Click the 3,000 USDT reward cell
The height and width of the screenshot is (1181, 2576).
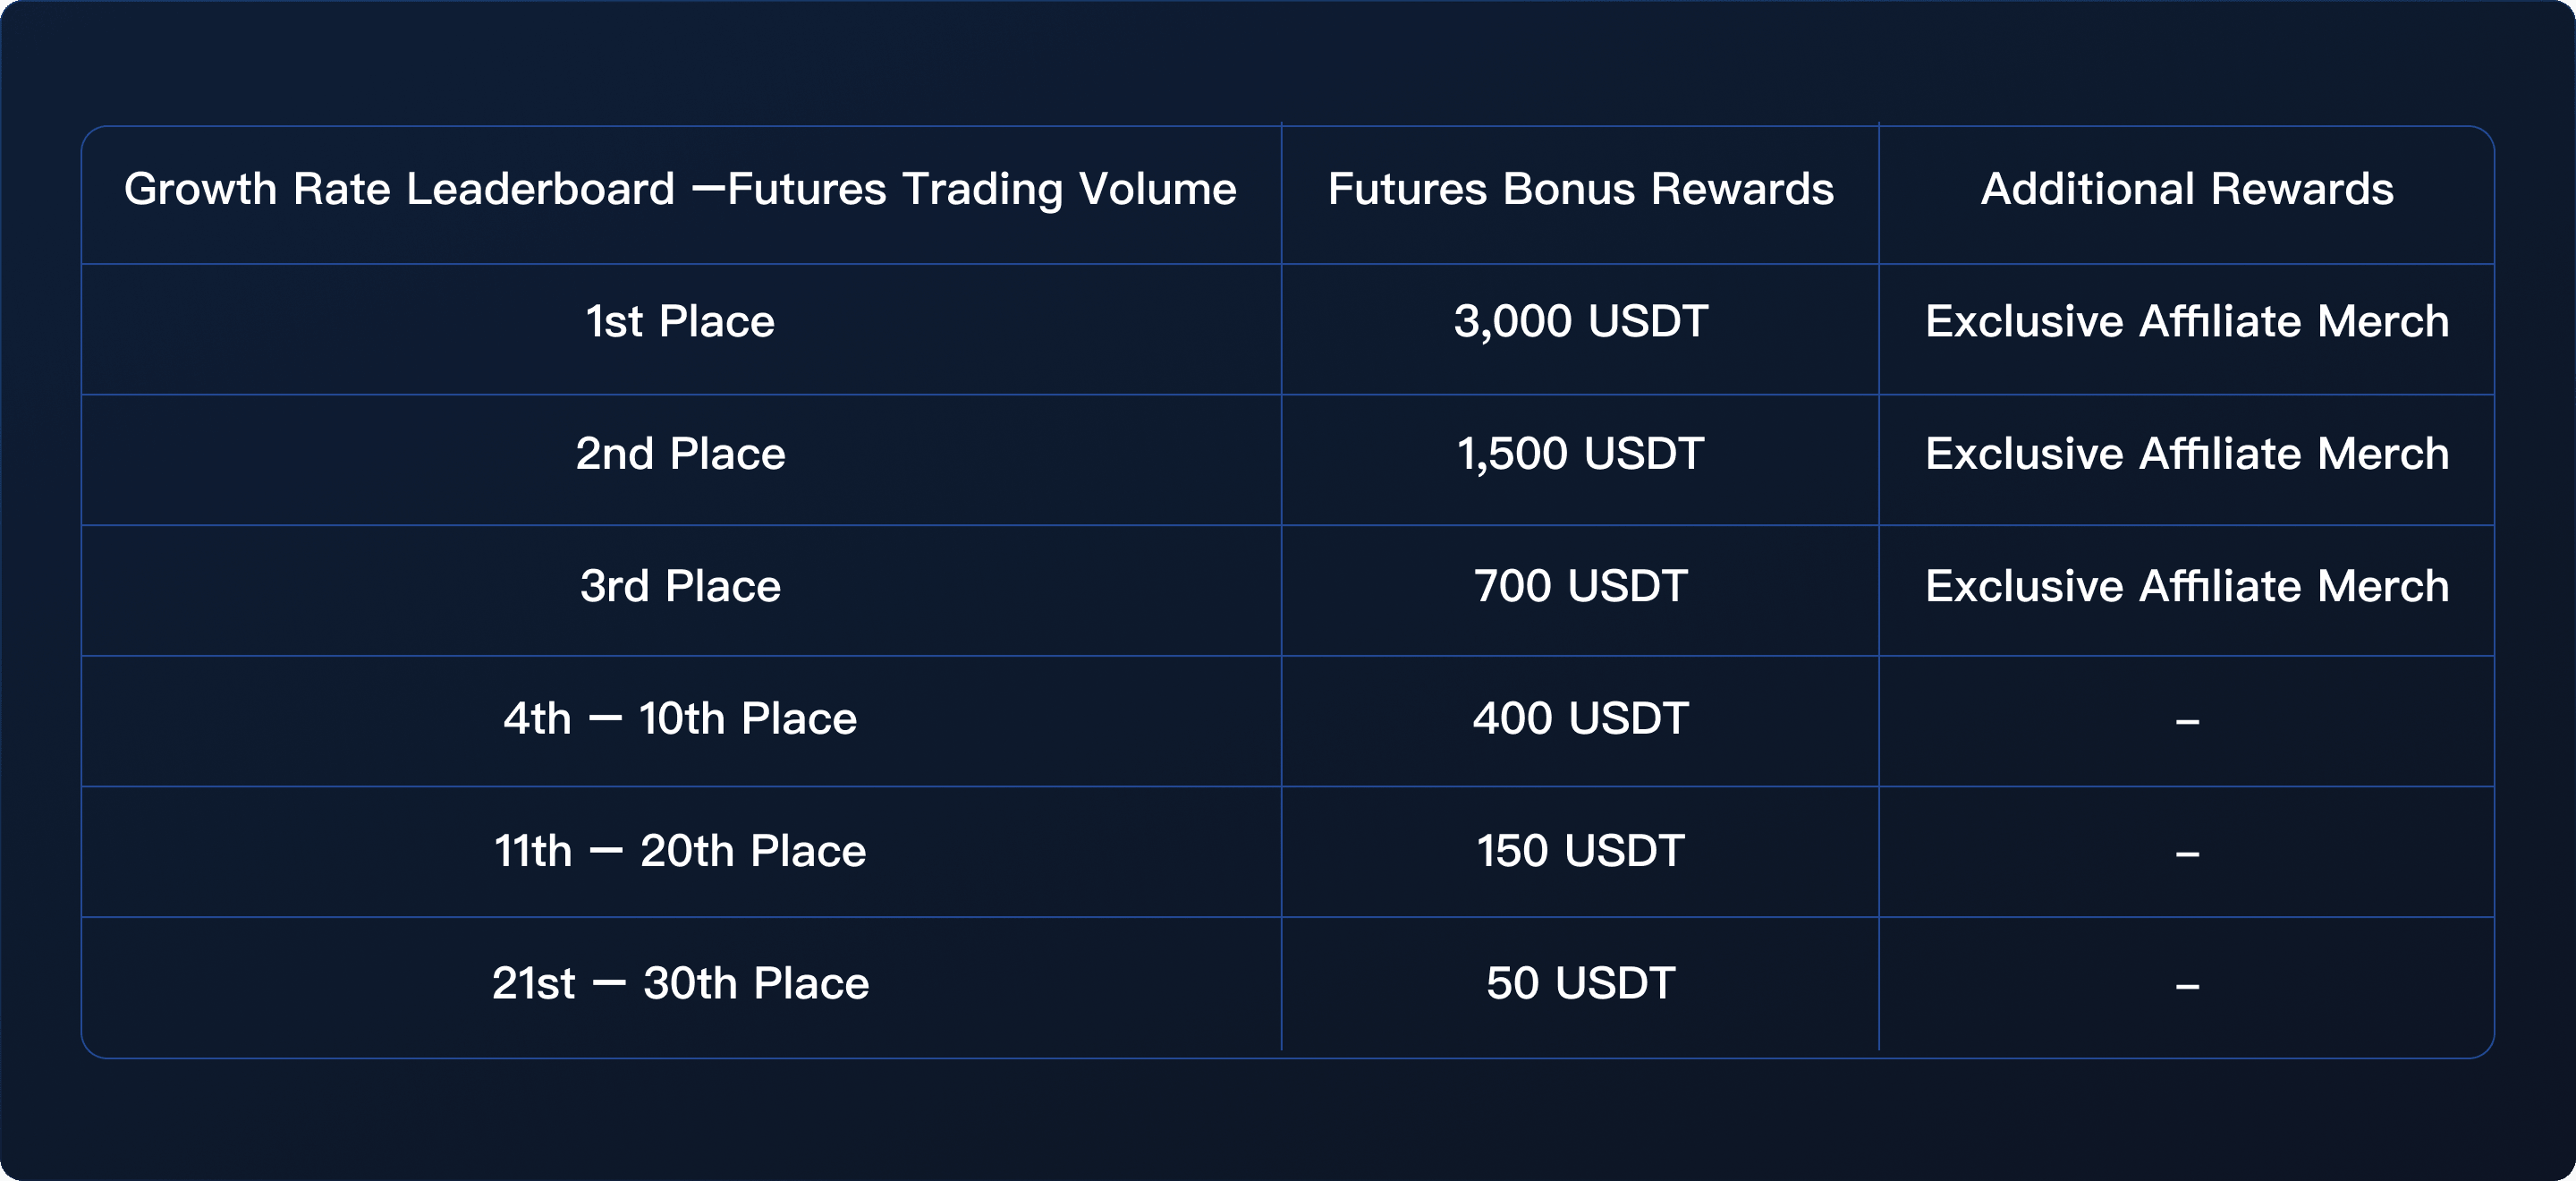[x=1580, y=322]
